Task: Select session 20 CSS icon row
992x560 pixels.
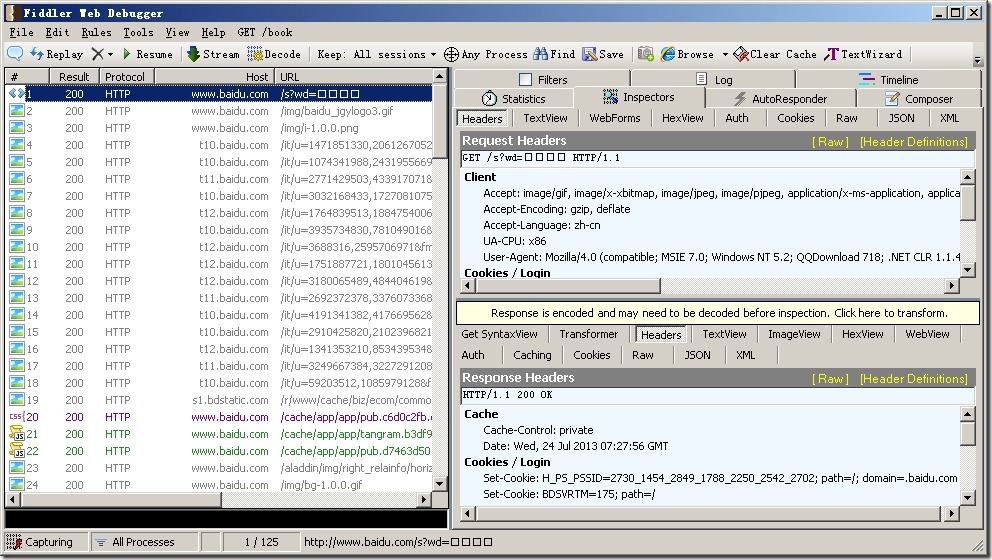Action: coord(16,417)
